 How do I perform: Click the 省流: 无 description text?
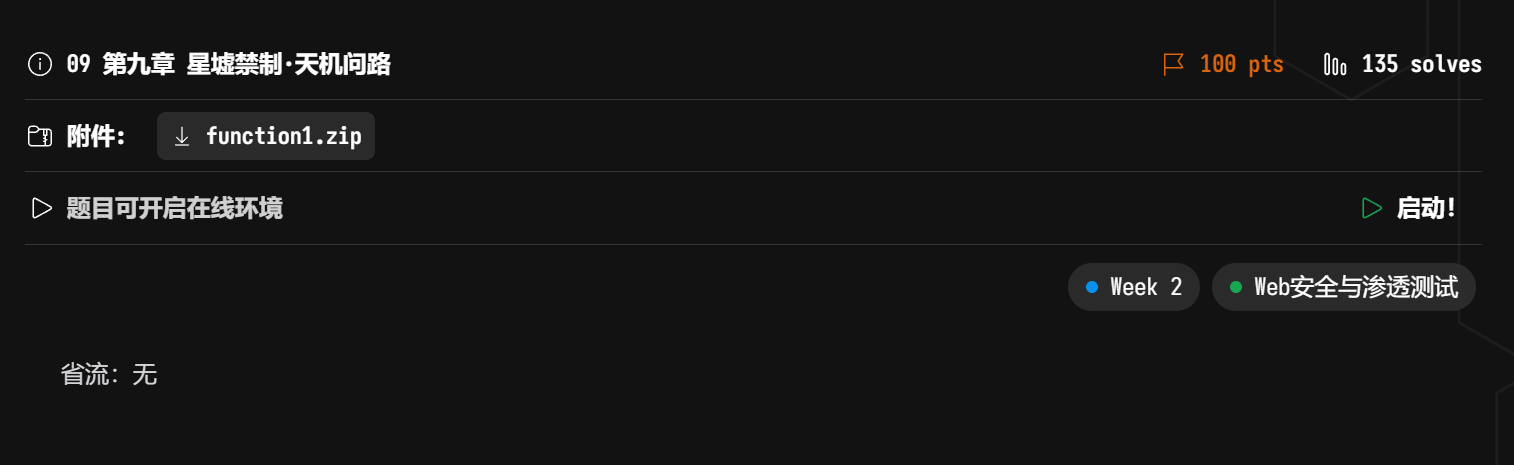pos(109,375)
